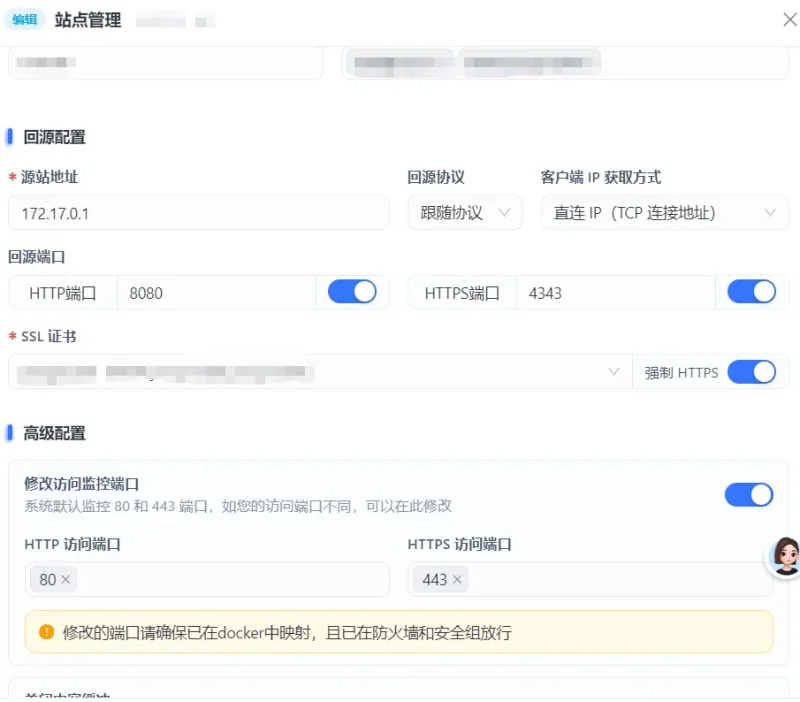Viewport: 800px width, 702px height.
Task: Click the 系统默认监控 80 和 443 description text
Action: click(238, 506)
